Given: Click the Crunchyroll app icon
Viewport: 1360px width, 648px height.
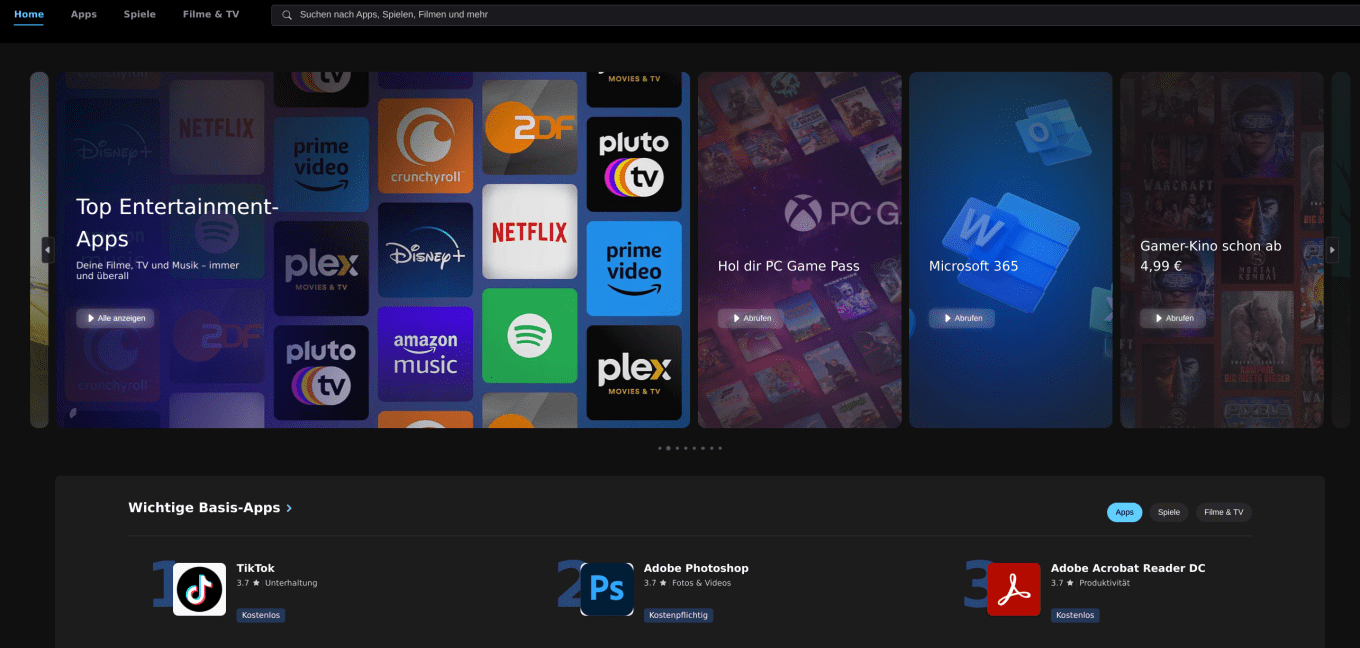Looking at the screenshot, I should tap(425, 145).
